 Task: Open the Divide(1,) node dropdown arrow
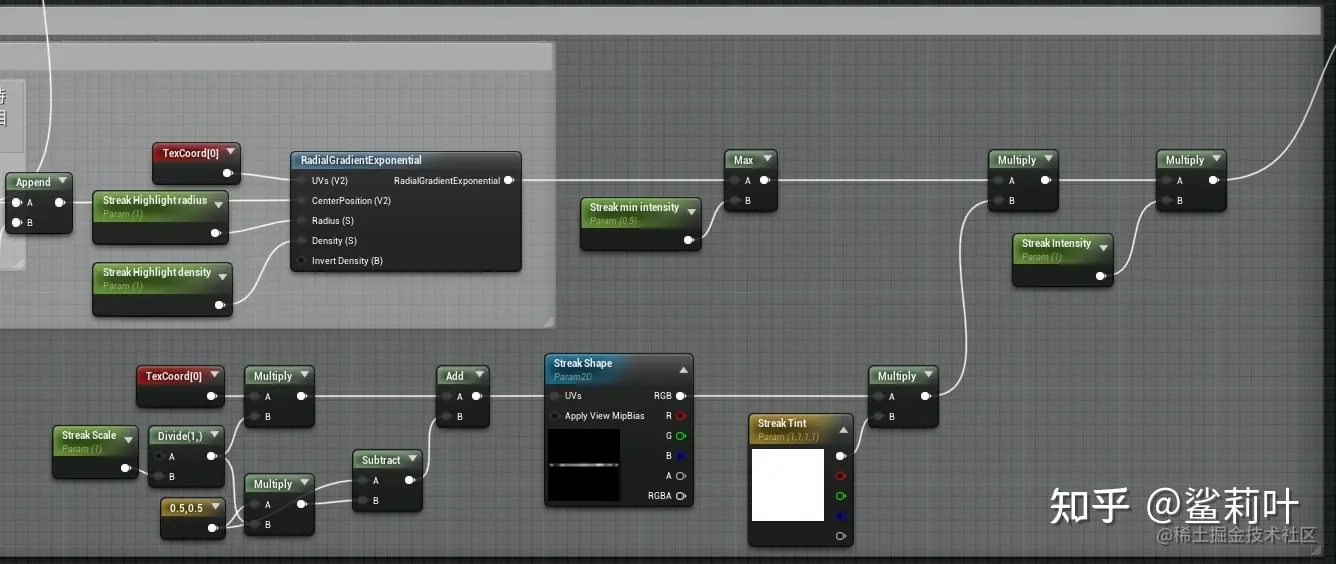click(214, 436)
